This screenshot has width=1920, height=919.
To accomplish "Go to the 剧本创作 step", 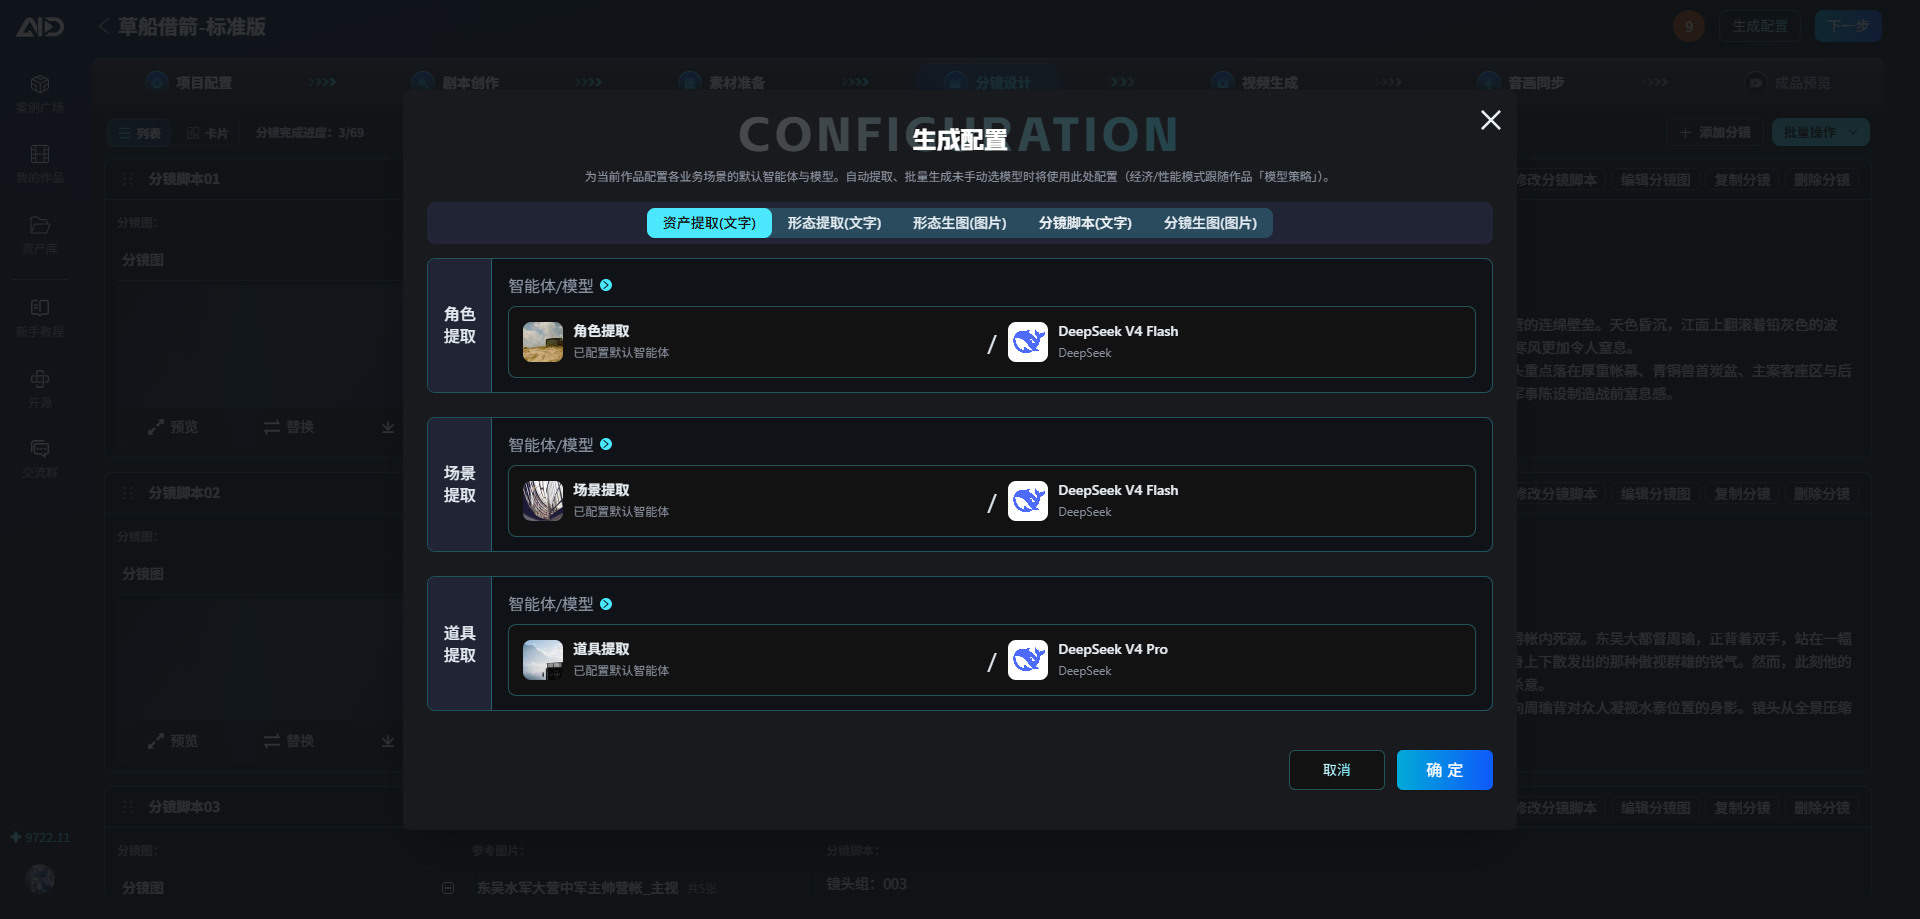I will [457, 82].
